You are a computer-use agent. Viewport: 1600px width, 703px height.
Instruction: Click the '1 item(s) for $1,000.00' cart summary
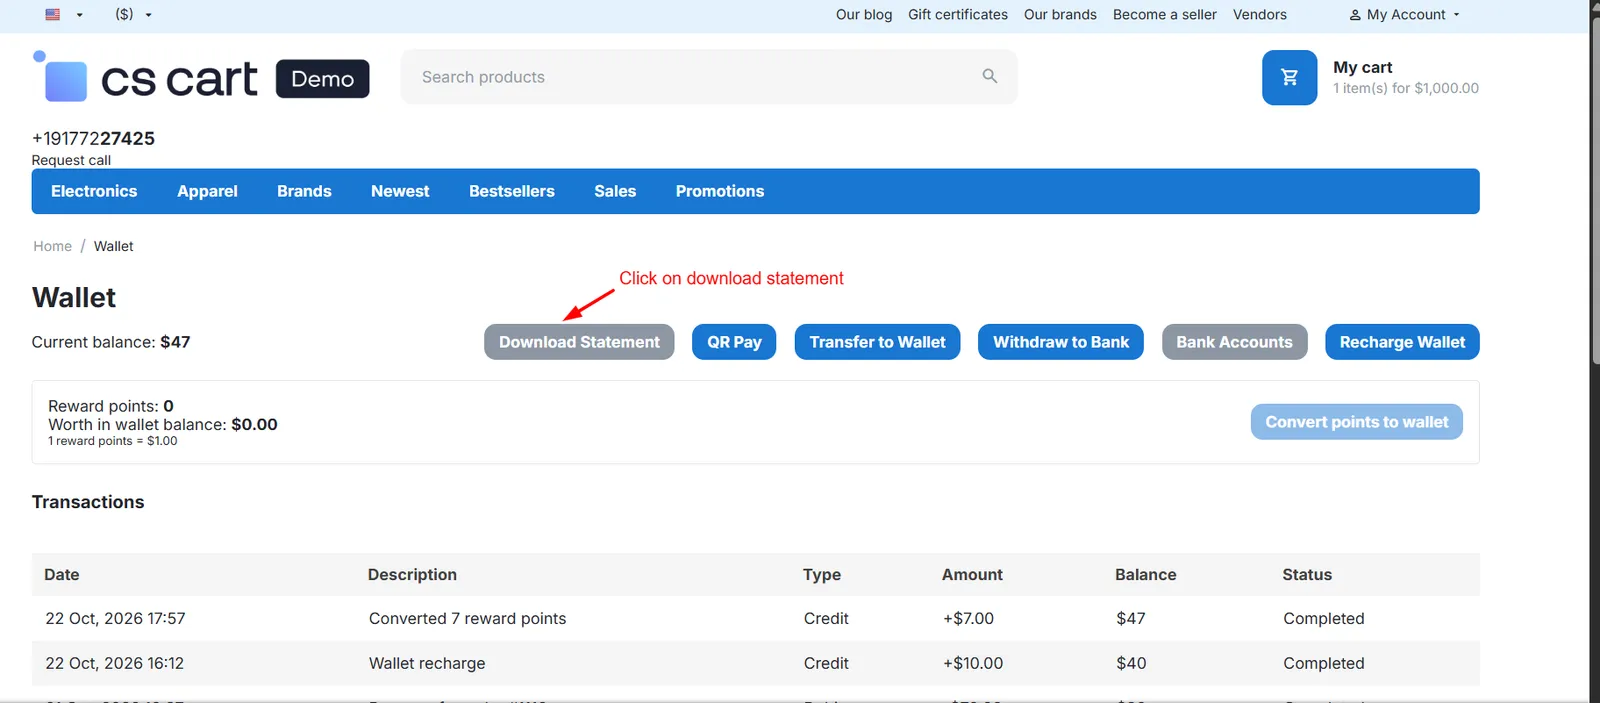(x=1406, y=88)
